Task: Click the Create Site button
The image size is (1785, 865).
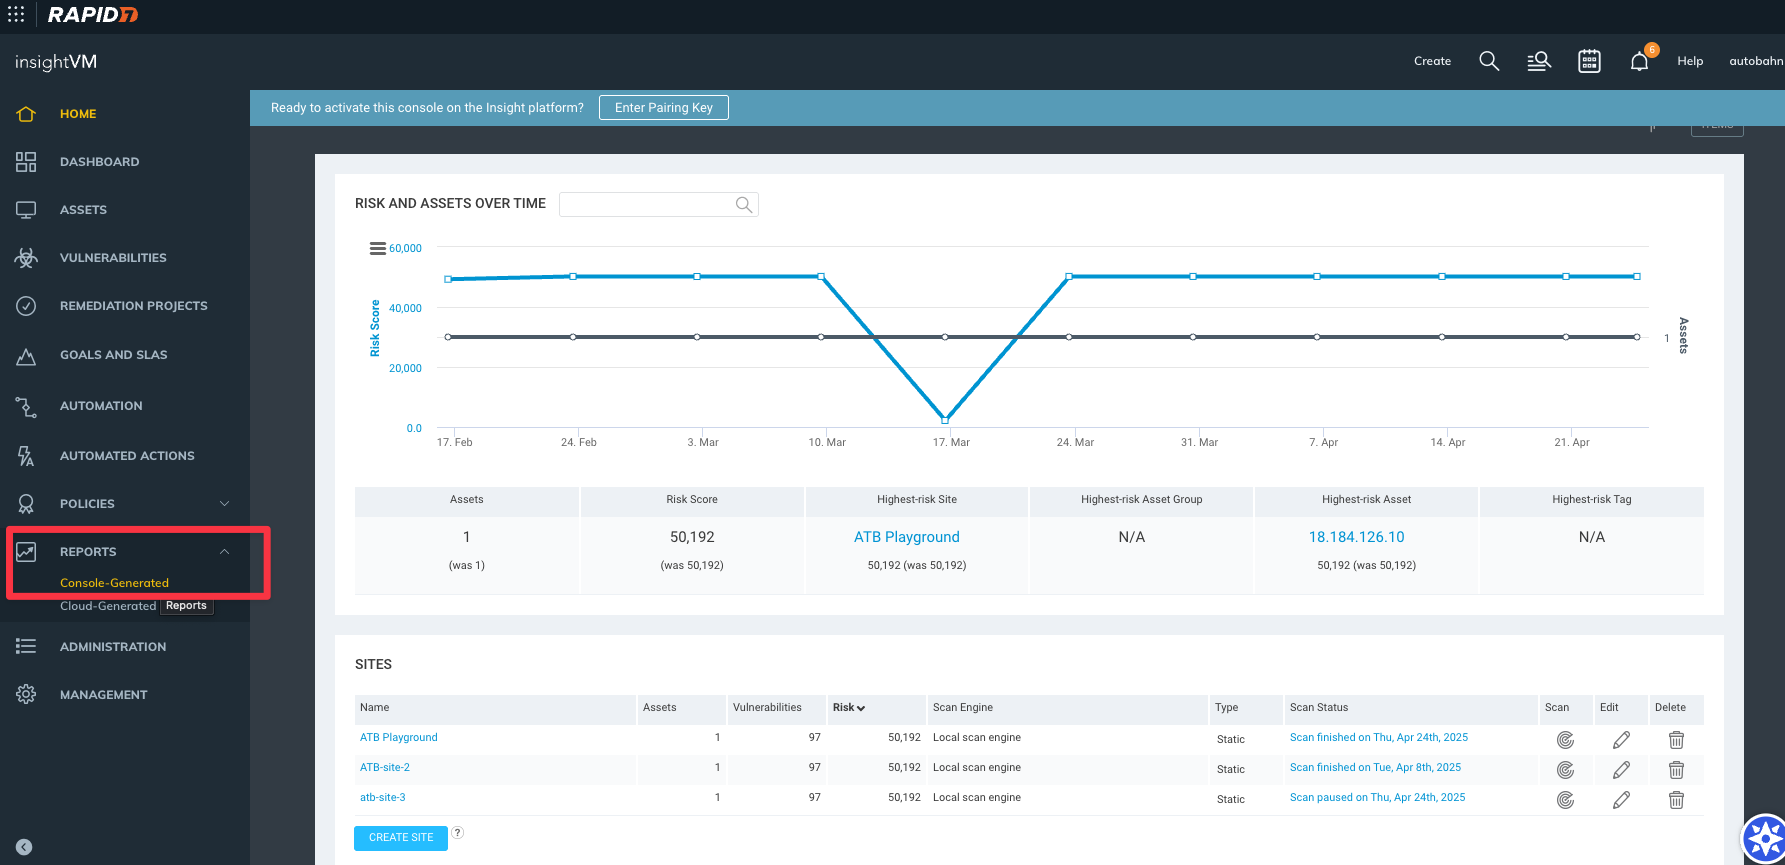Action: click(401, 838)
